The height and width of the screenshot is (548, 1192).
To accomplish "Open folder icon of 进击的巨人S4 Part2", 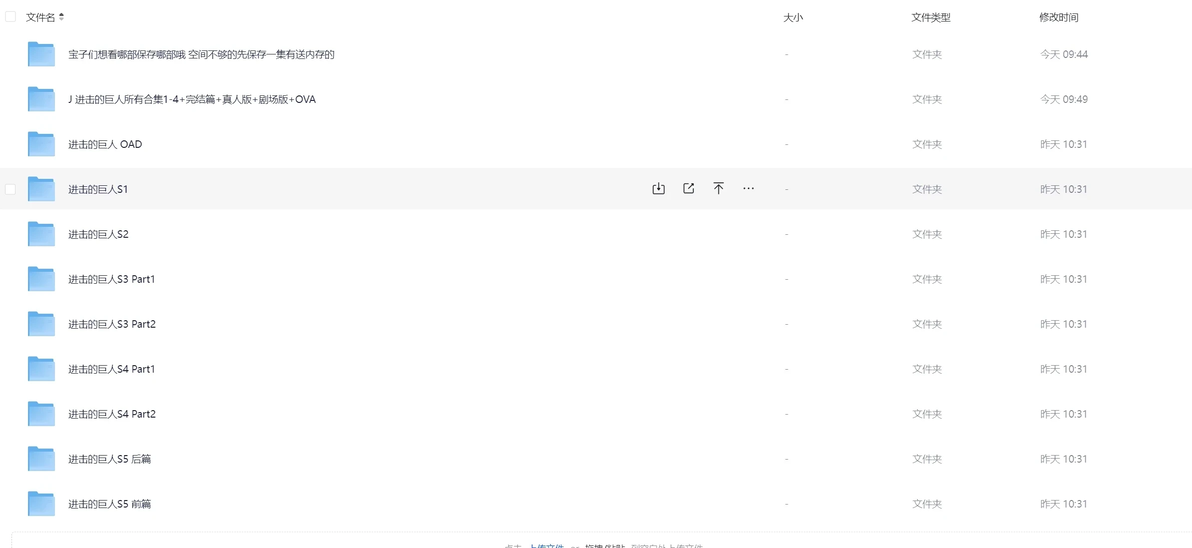I will point(41,413).
